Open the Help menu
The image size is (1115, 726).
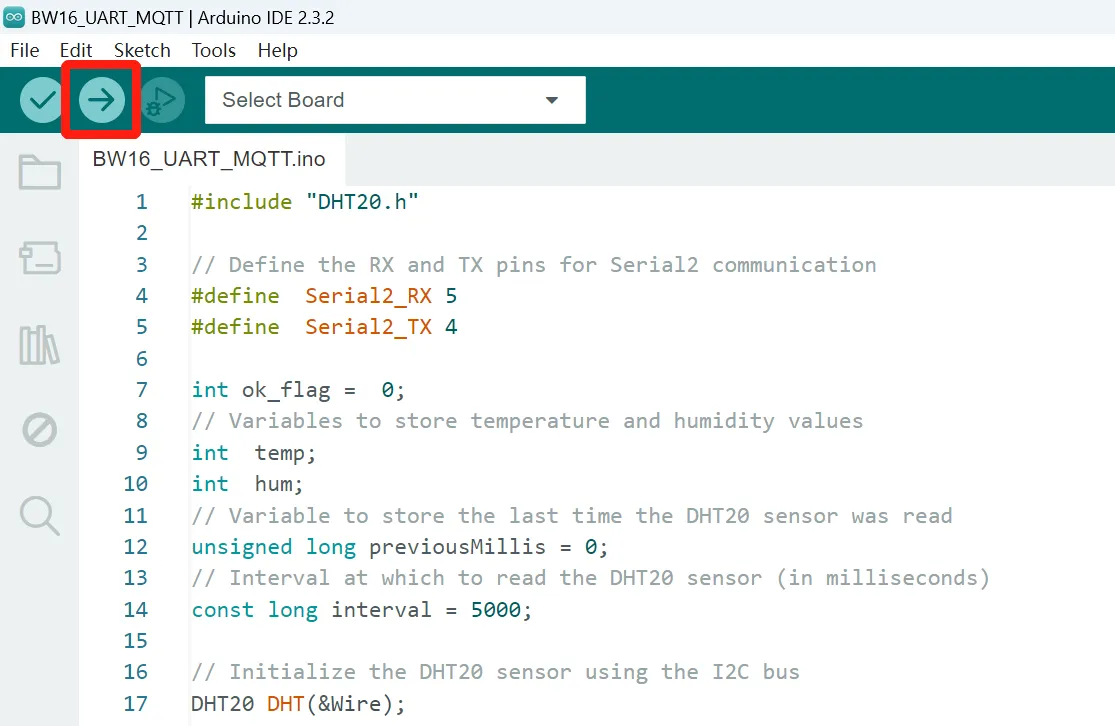277,50
